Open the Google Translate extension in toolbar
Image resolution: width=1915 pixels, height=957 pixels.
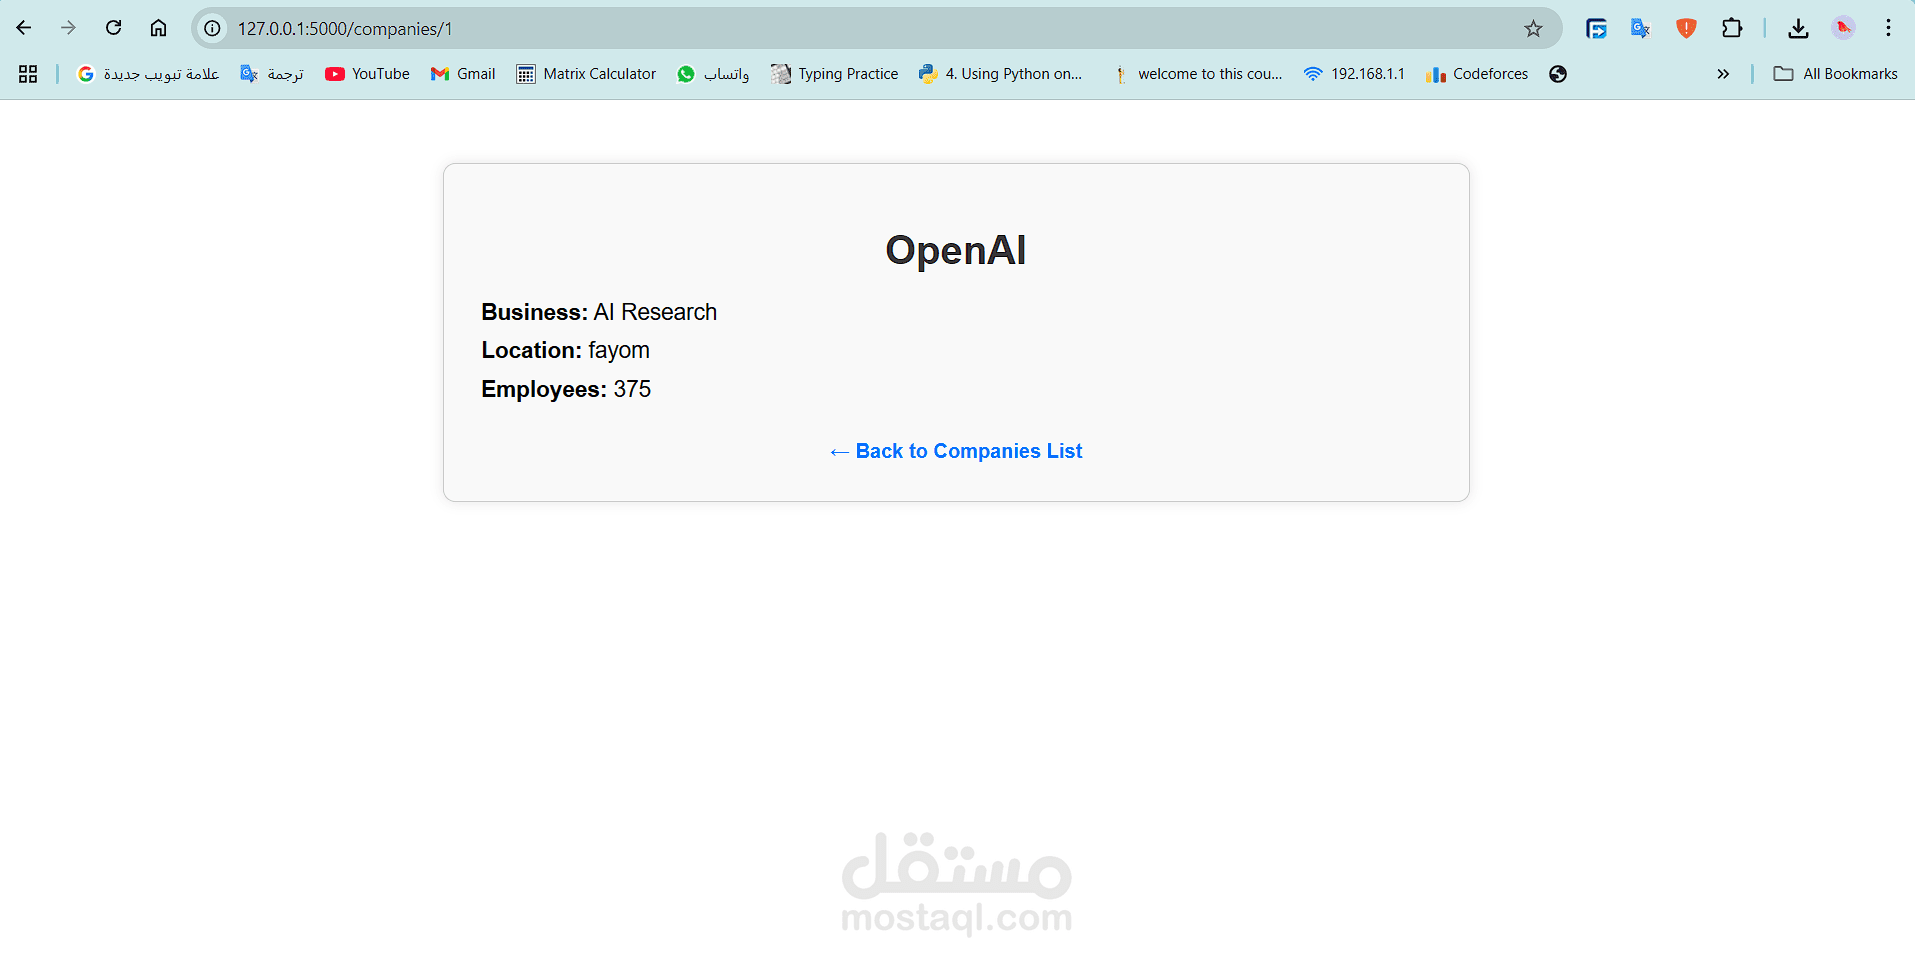click(1640, 29)
